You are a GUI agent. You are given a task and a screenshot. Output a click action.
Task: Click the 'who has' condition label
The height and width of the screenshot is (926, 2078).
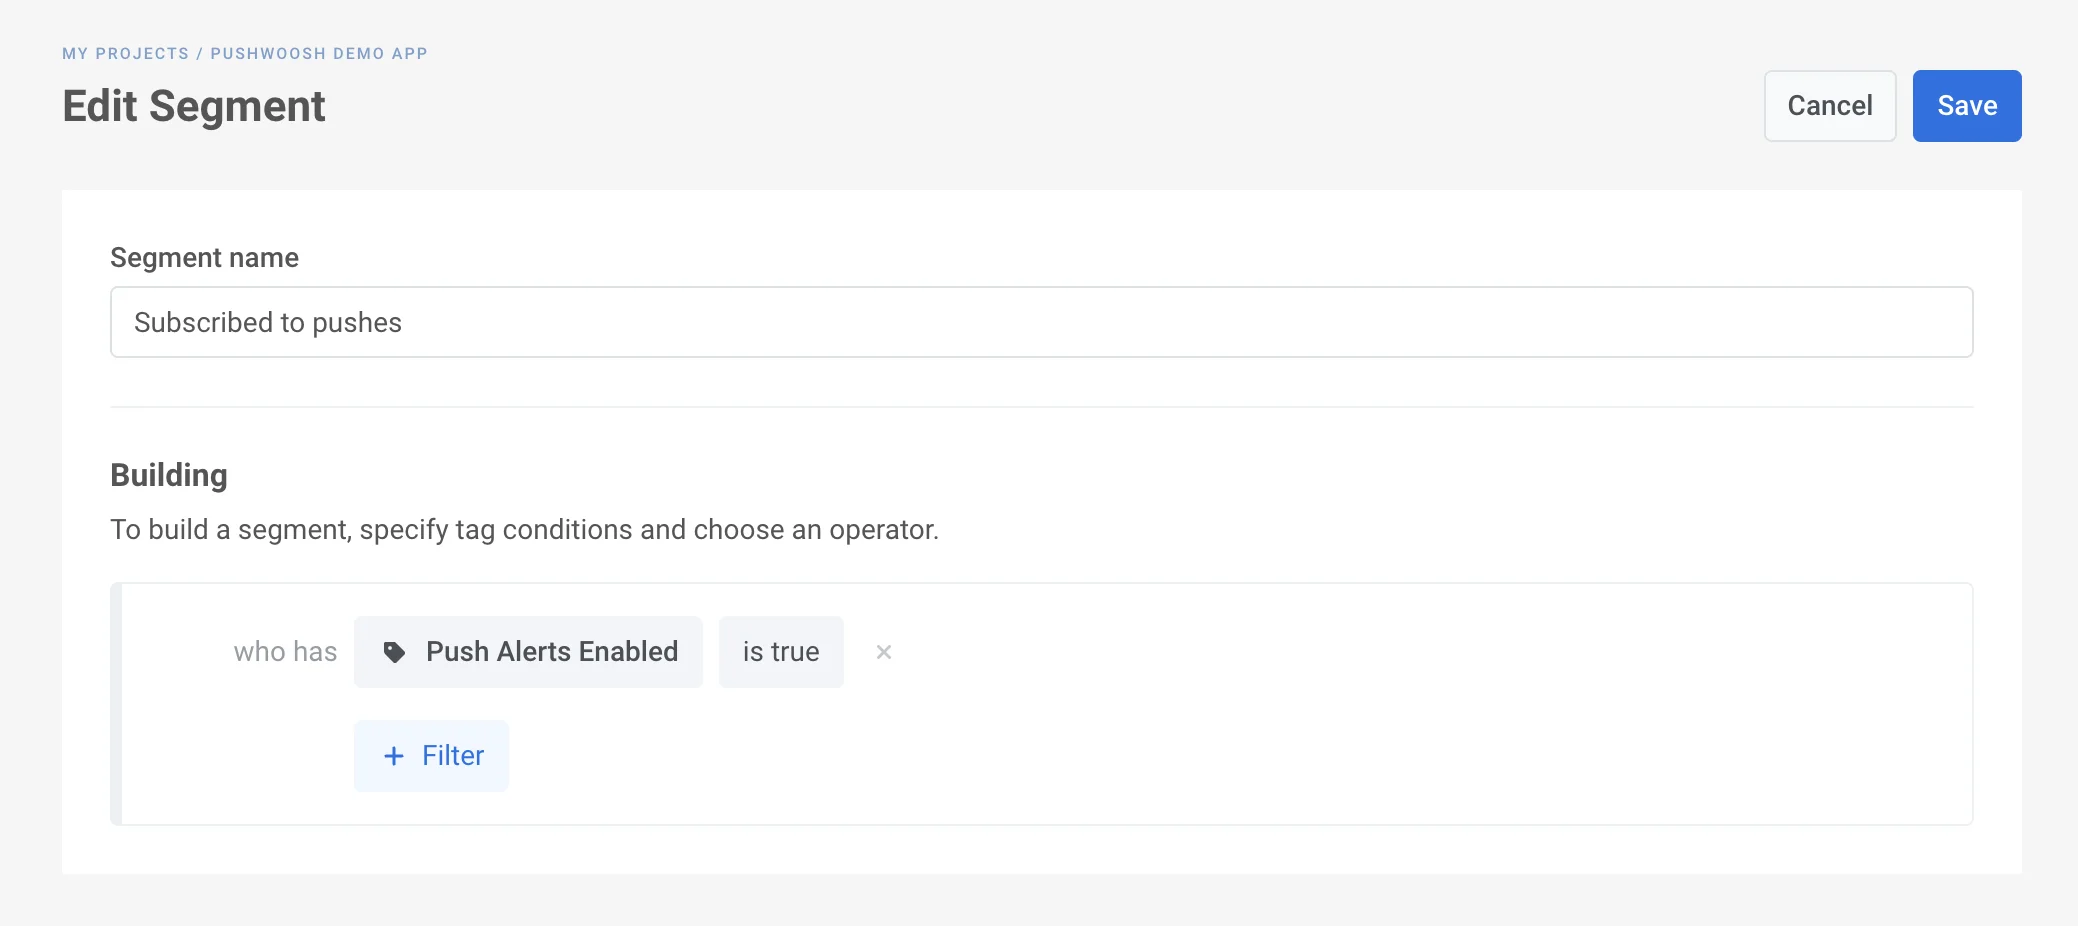285,652
